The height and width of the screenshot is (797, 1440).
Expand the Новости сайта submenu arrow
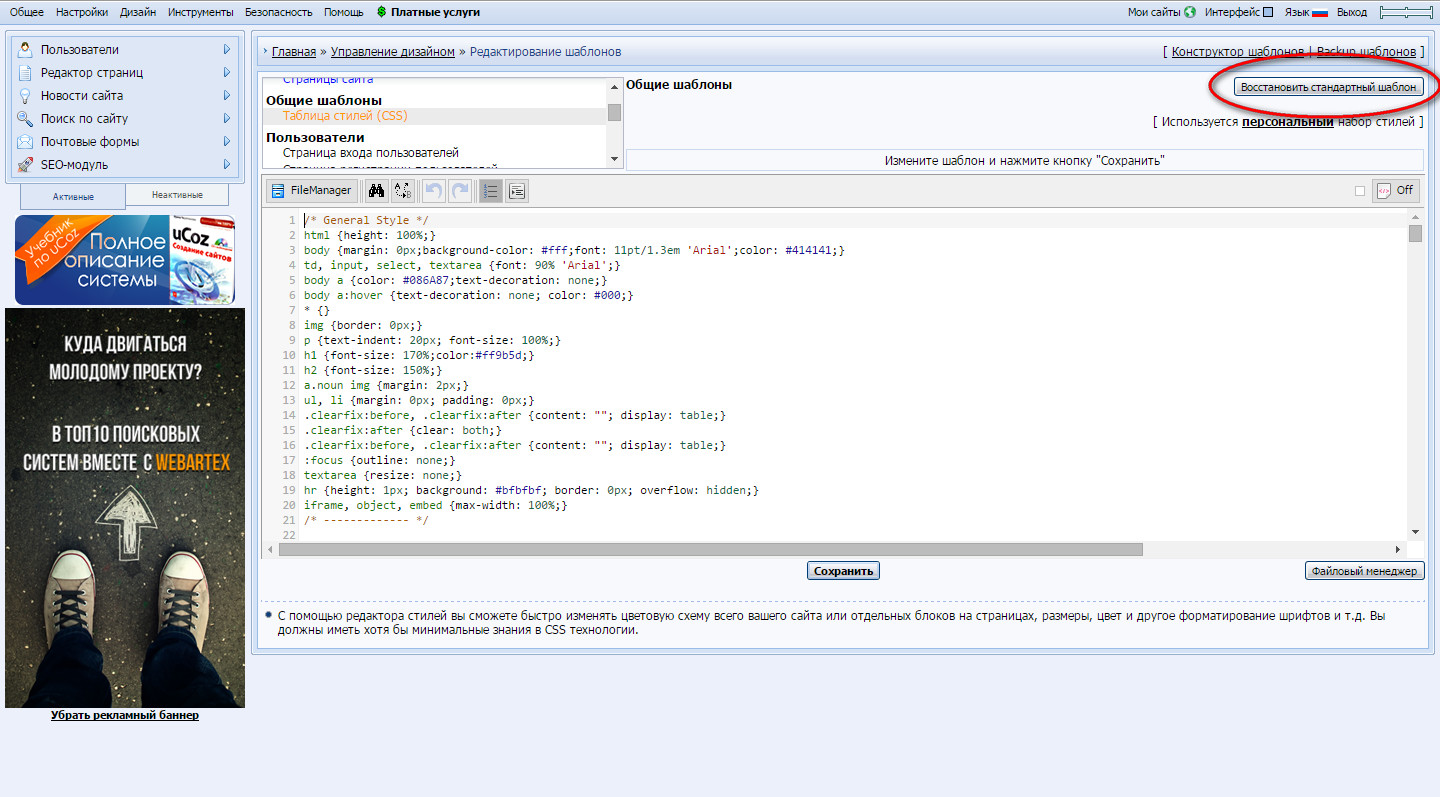(x=227, y=95)
